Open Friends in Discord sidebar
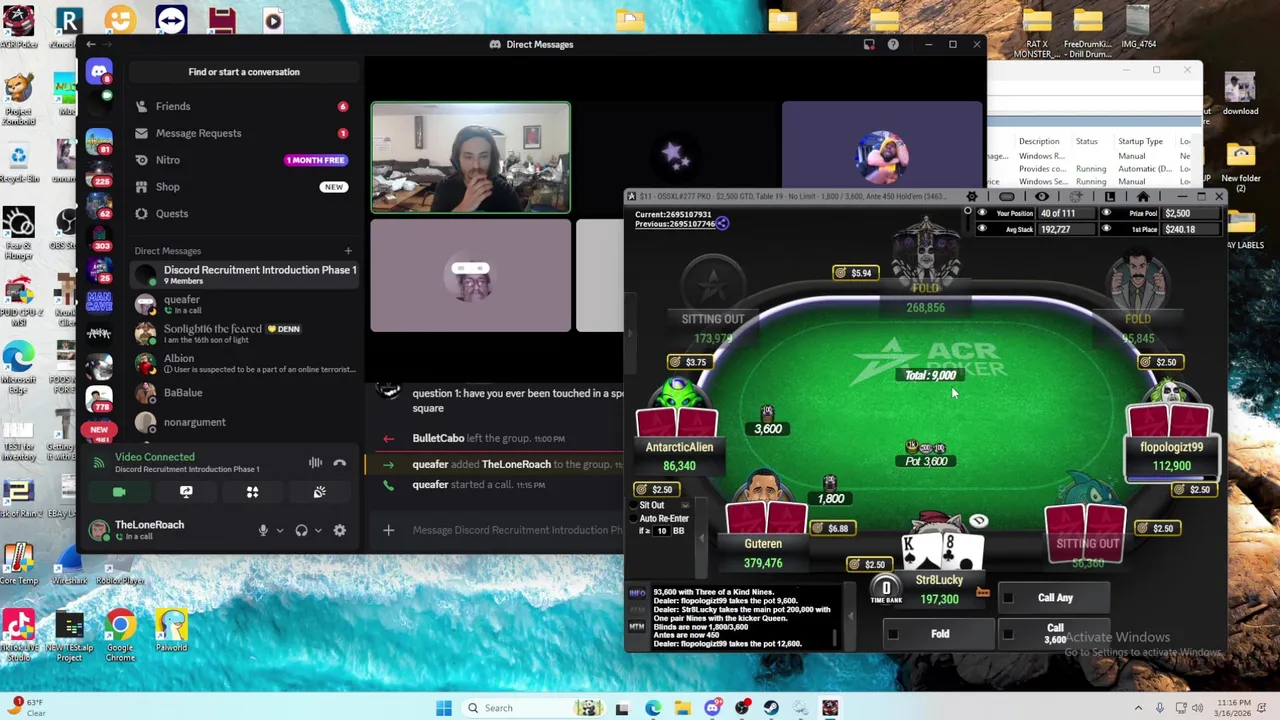The width and height of the screenshot is (1280, 720). coord(243,106)
